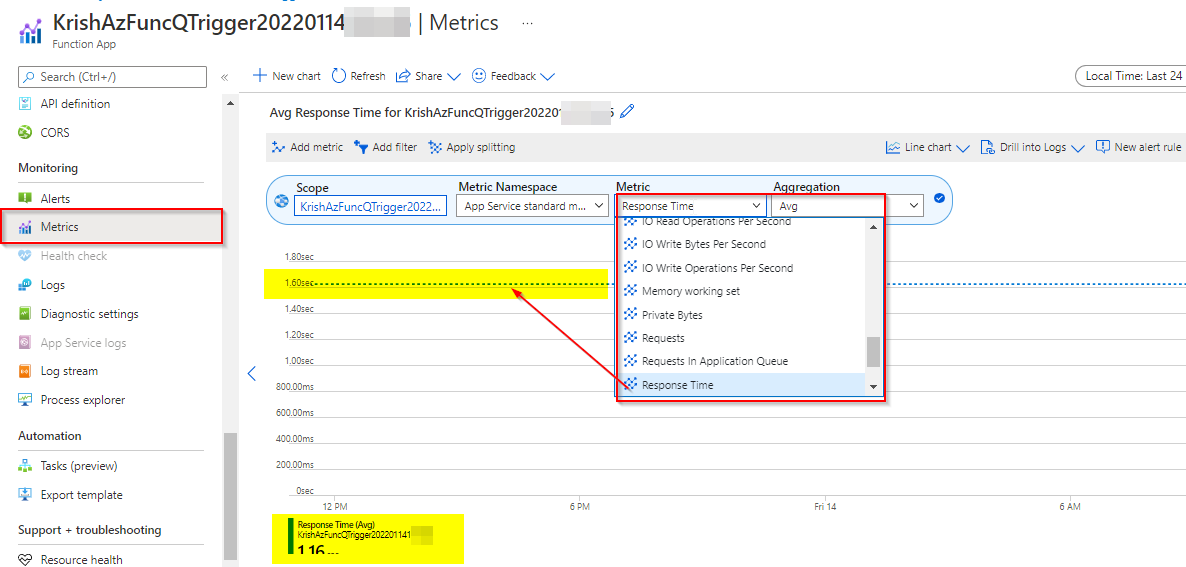Click the blue checkmark beside Aggregation

point(939,198)
